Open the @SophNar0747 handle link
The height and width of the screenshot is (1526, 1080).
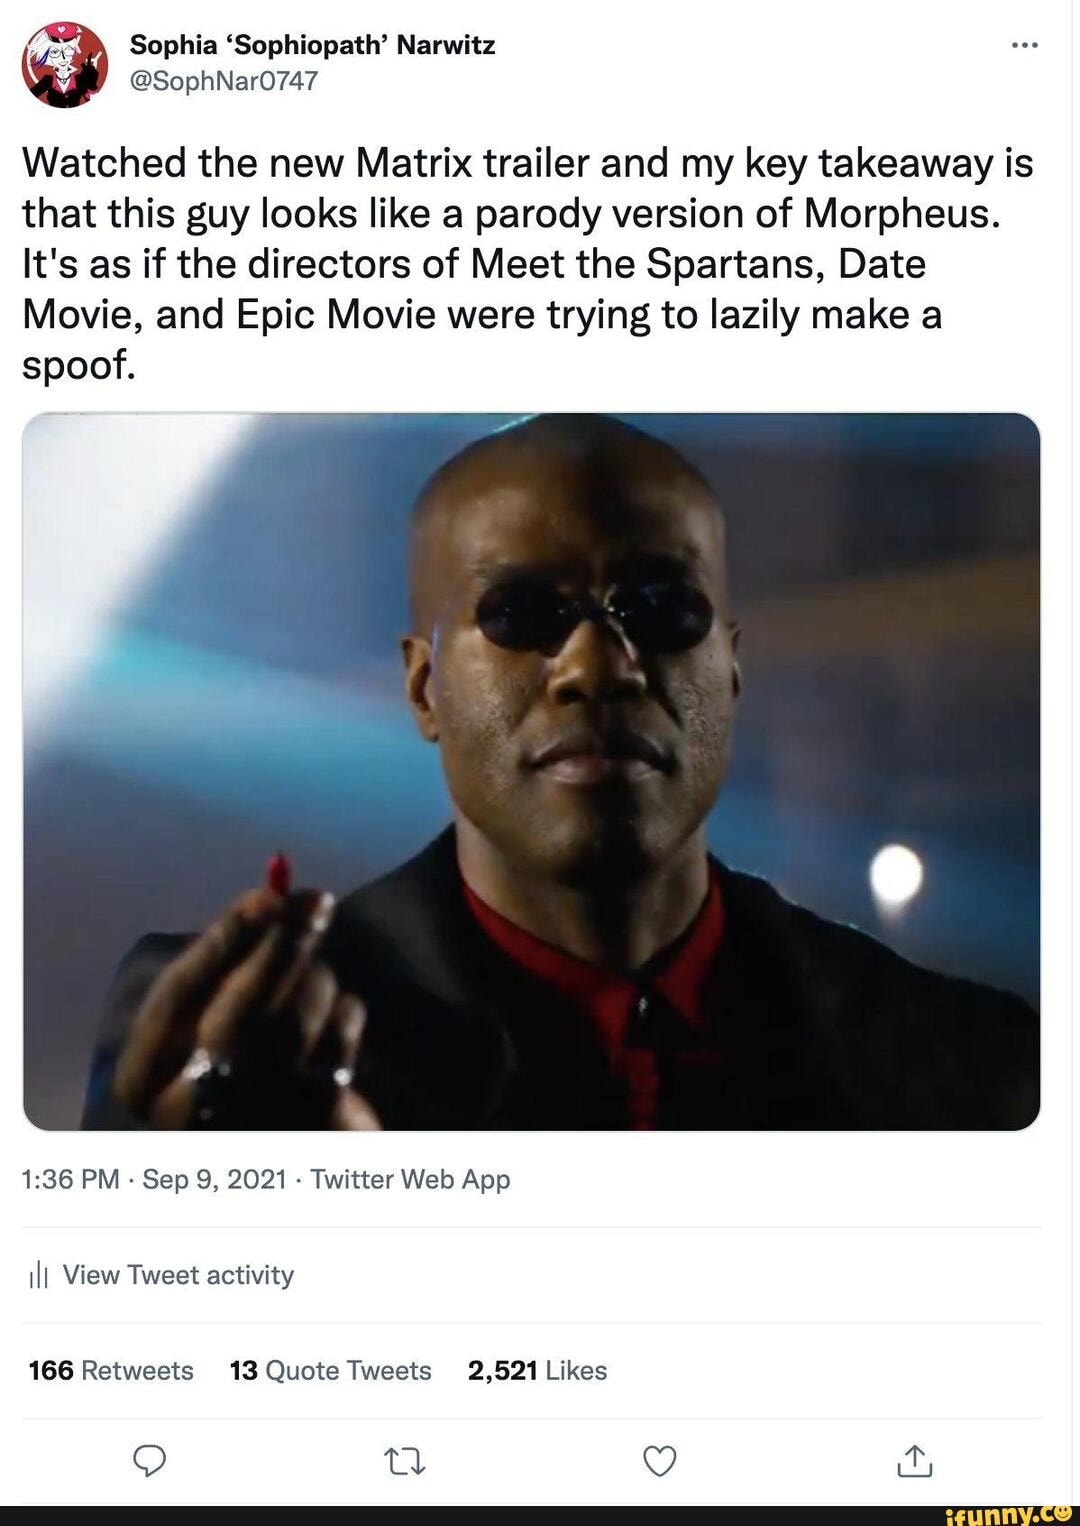click(x=224, y=81)
